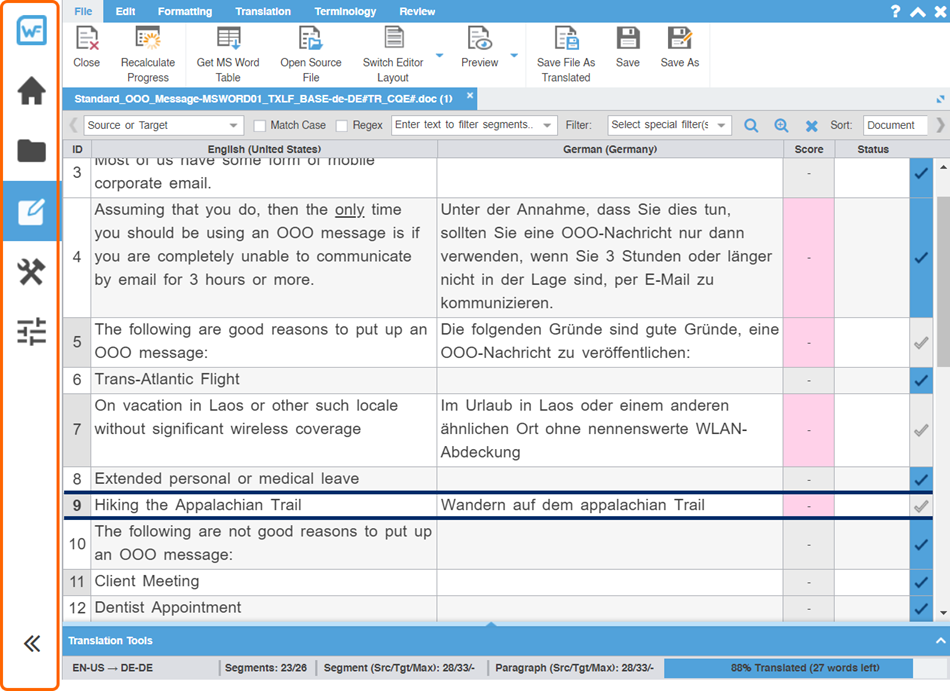
Task: Enable the Regex checkbox
Action: coord(340,126)
